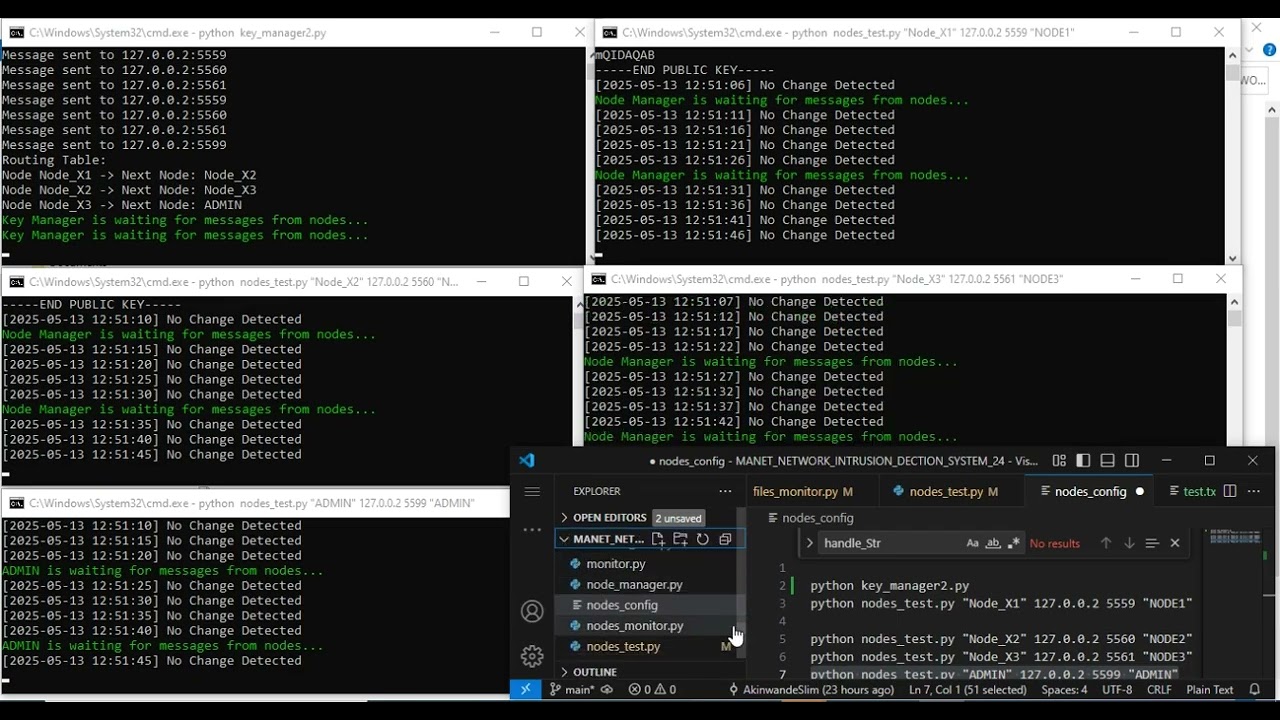1280x720 pixels.
Task: Go to next match in find widget
Action: [1128, 543]
